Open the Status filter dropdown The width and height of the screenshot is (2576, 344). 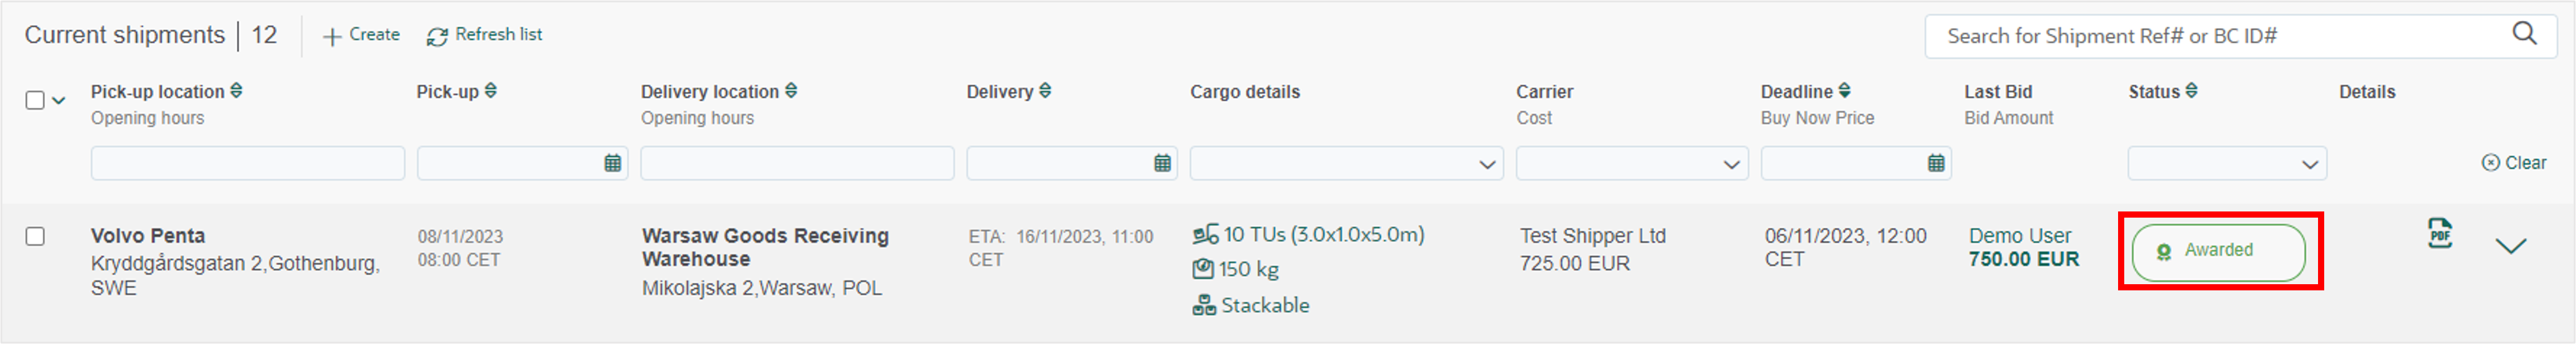pos(2227,163)
